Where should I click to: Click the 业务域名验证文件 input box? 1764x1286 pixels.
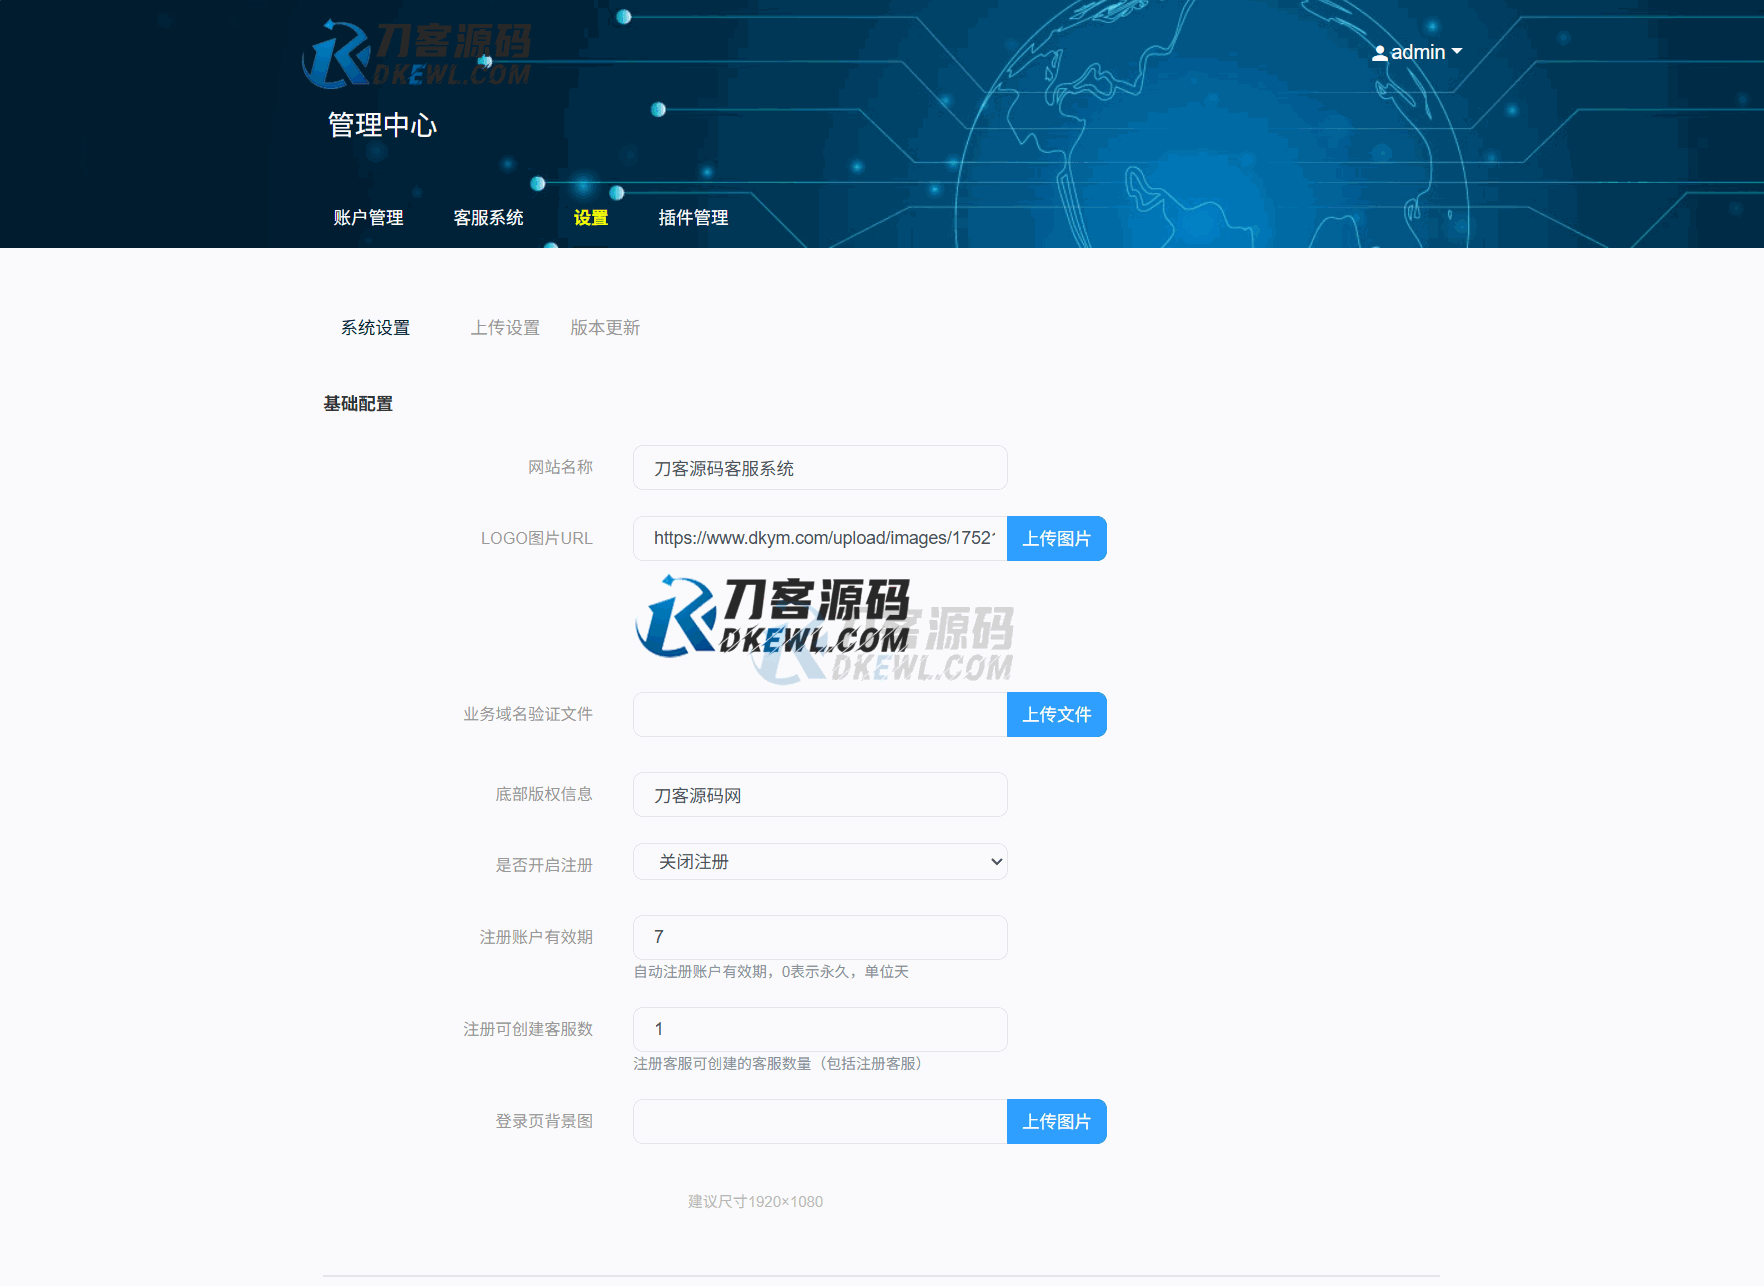tap(819, 715)
